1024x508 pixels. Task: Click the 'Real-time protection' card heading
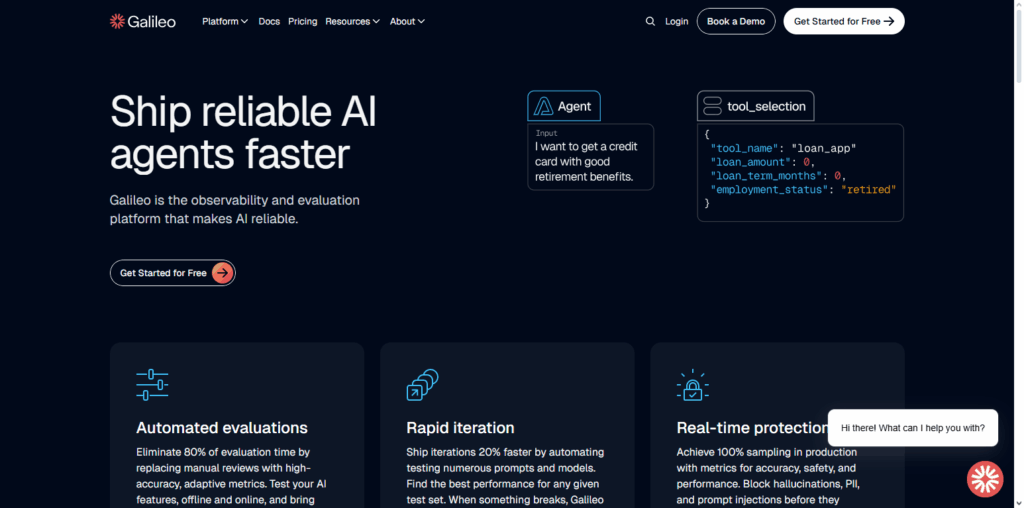point(752,428)
